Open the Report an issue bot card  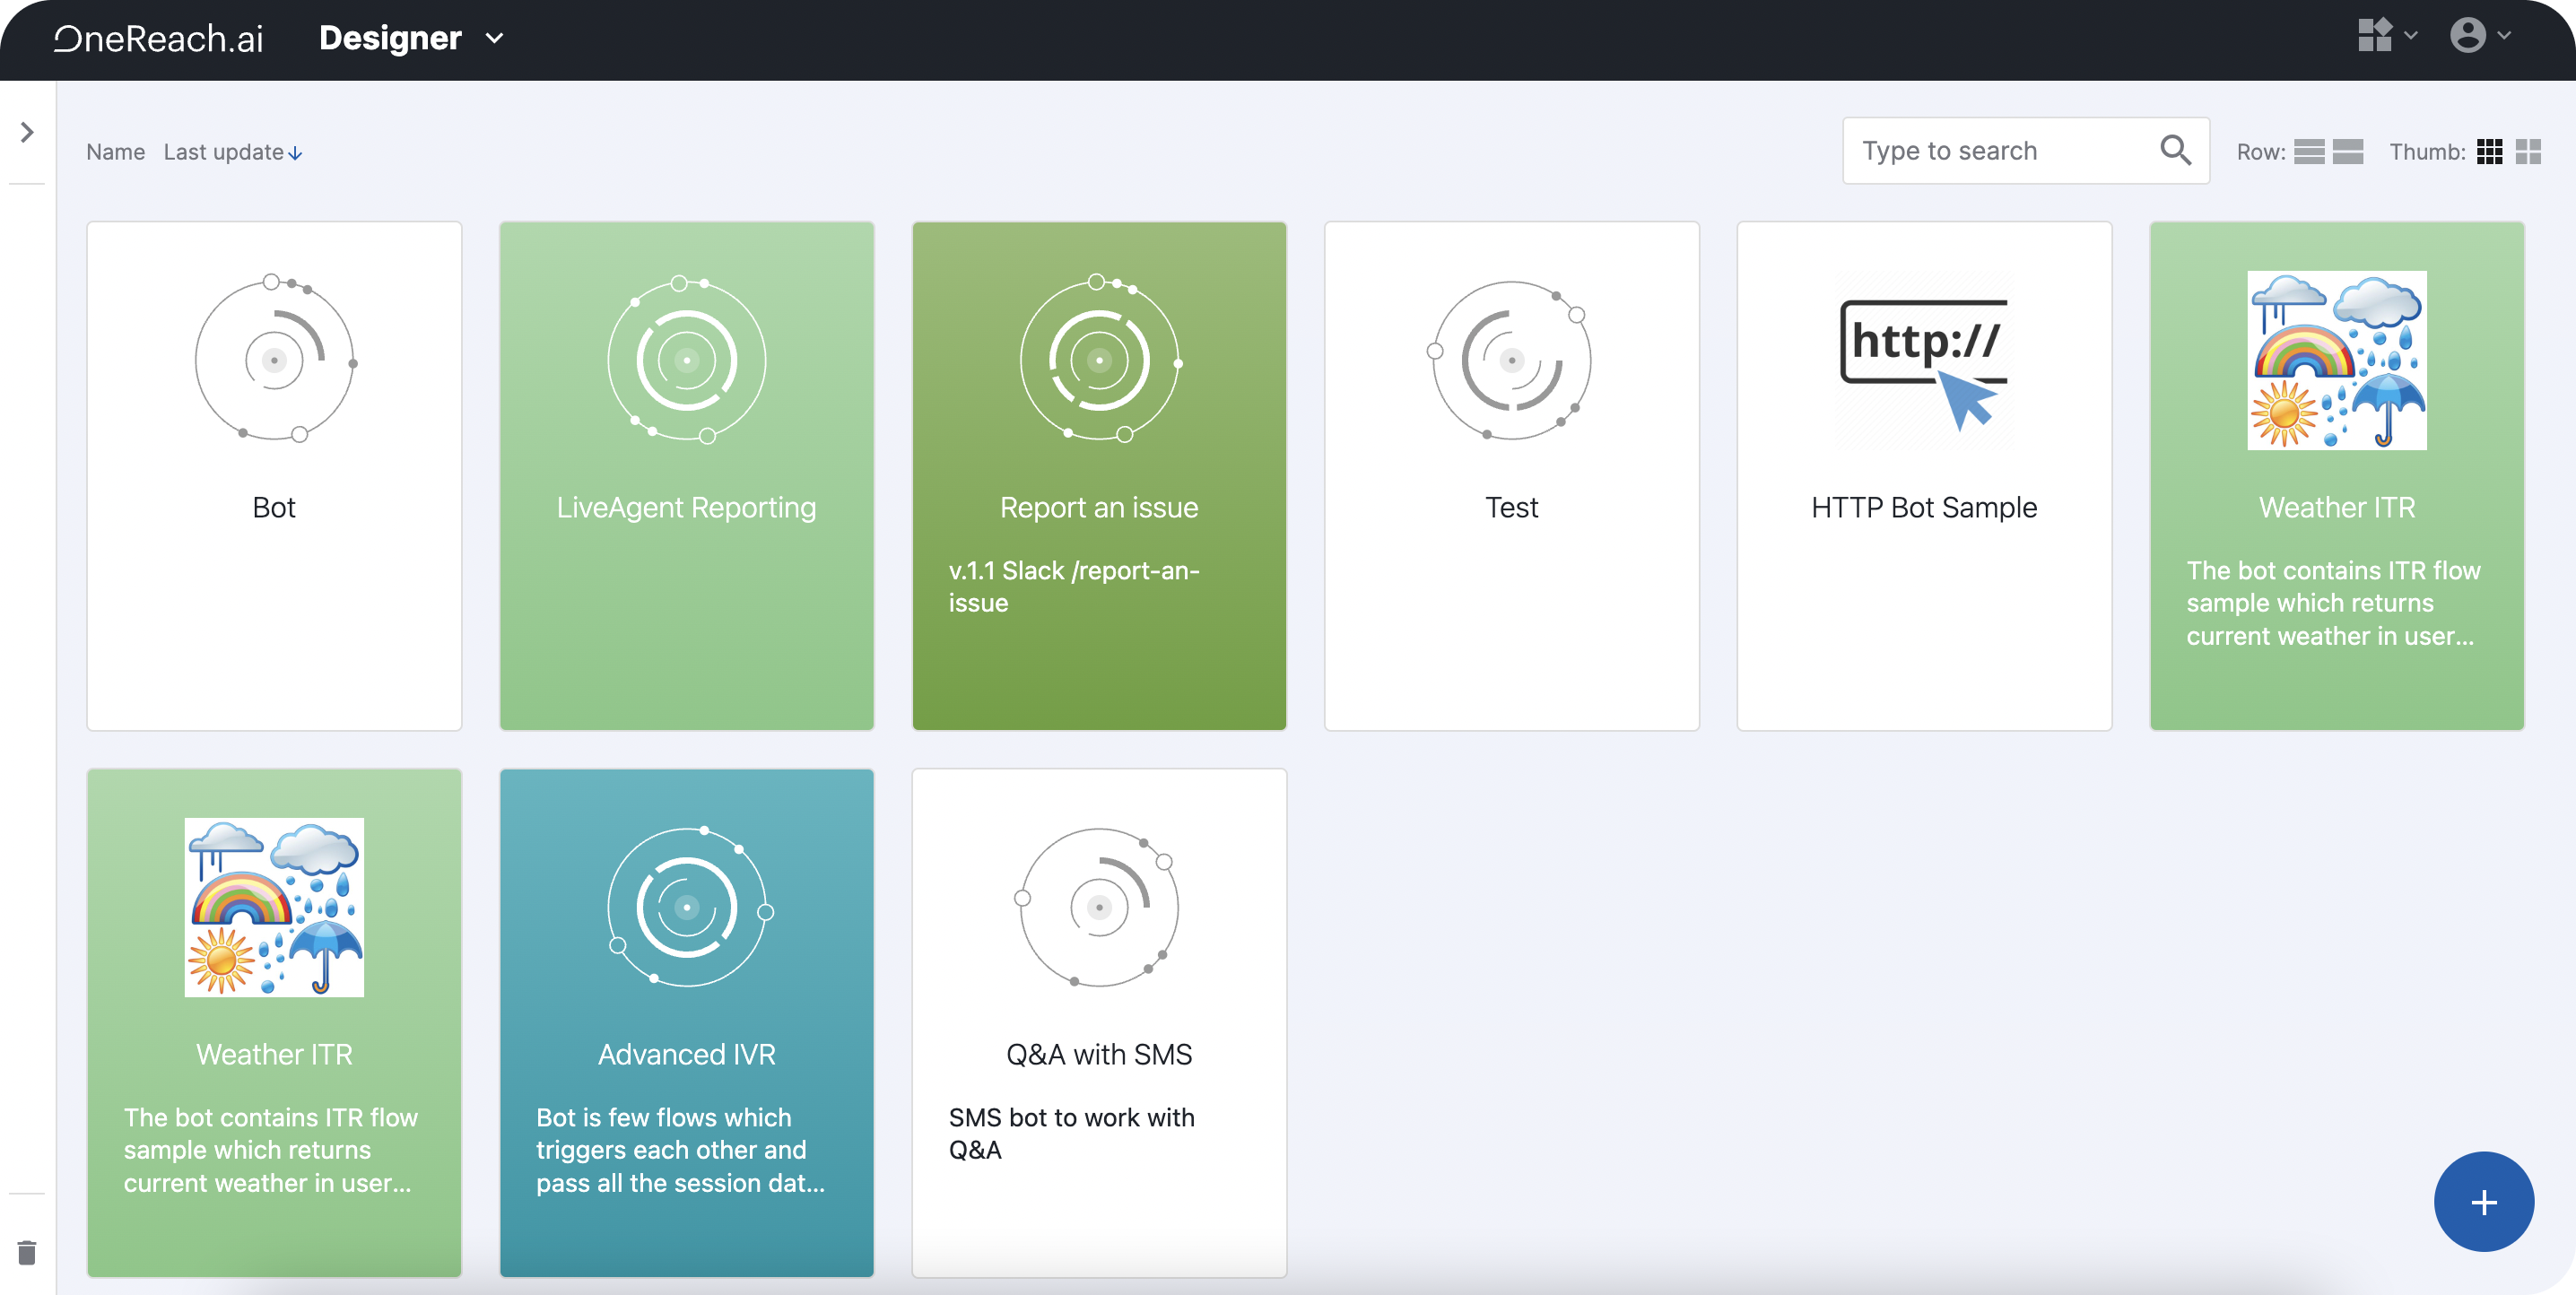(x=1098, y=476)
